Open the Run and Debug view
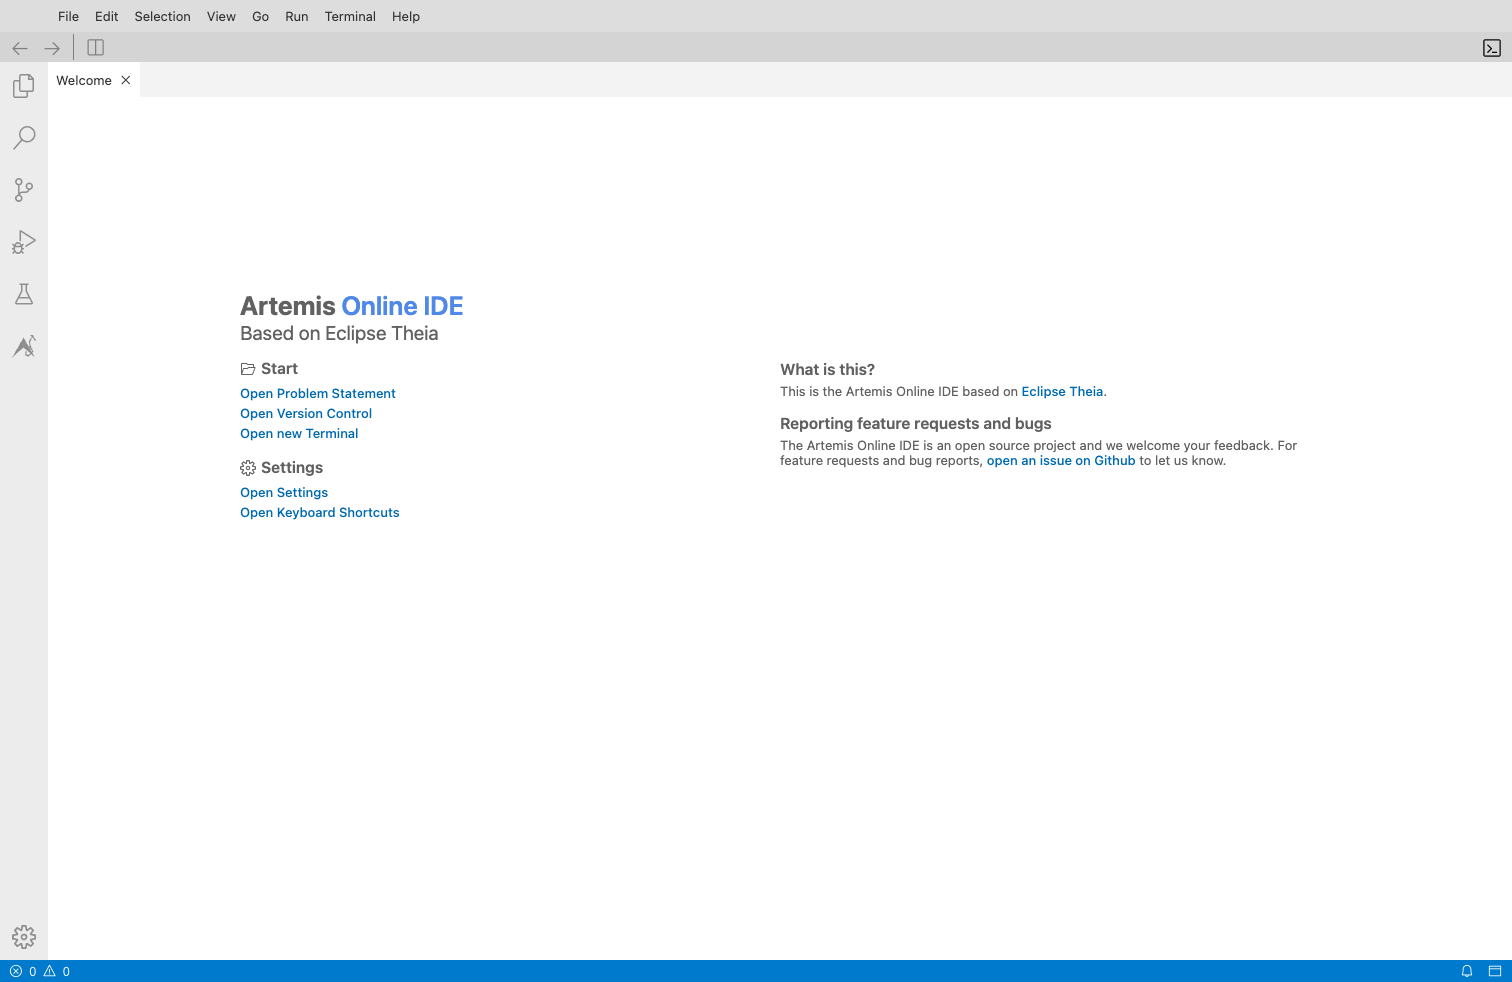The image size is (1512, 982). coord(24,242)
